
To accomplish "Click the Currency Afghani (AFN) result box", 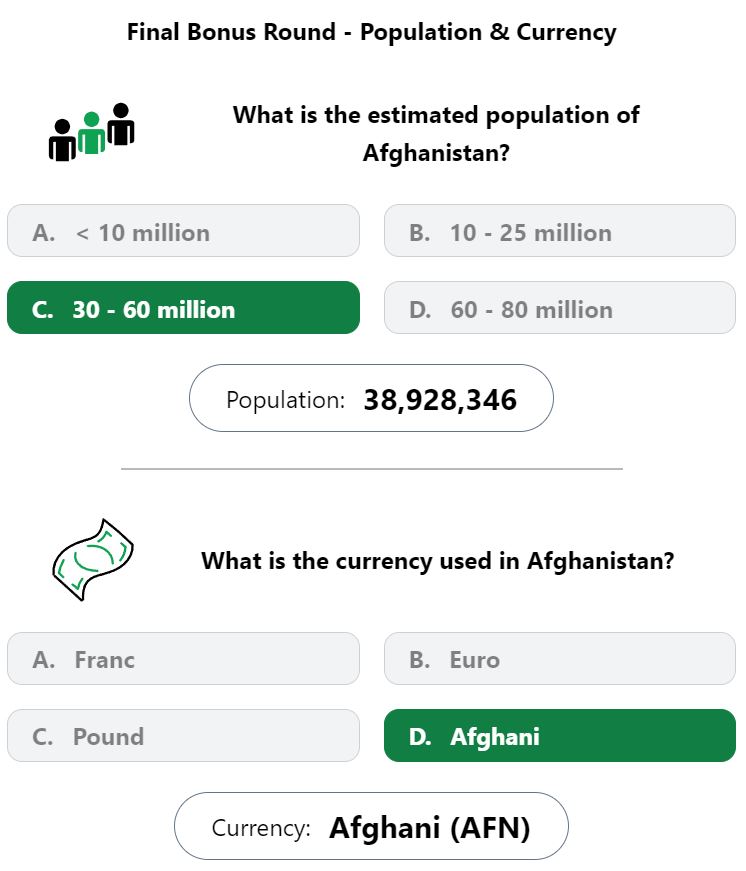I will tap(371, 826).
